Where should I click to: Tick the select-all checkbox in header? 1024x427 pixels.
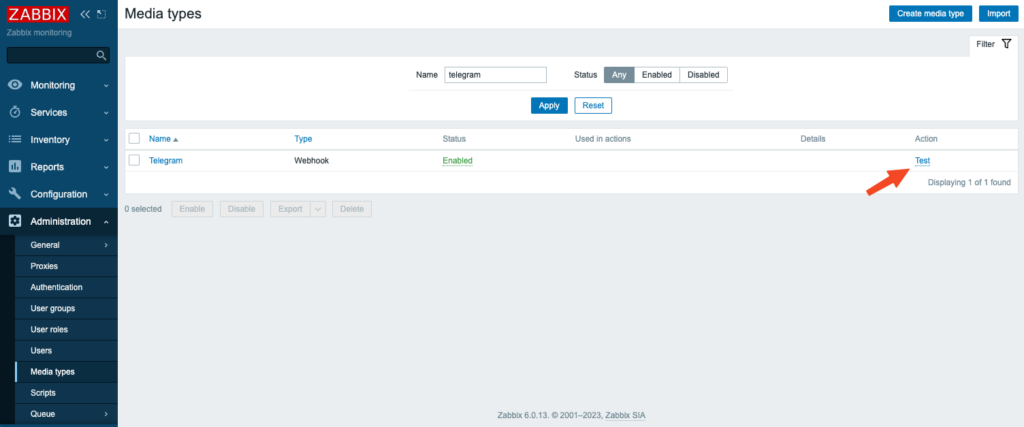(x=135, y=138)
